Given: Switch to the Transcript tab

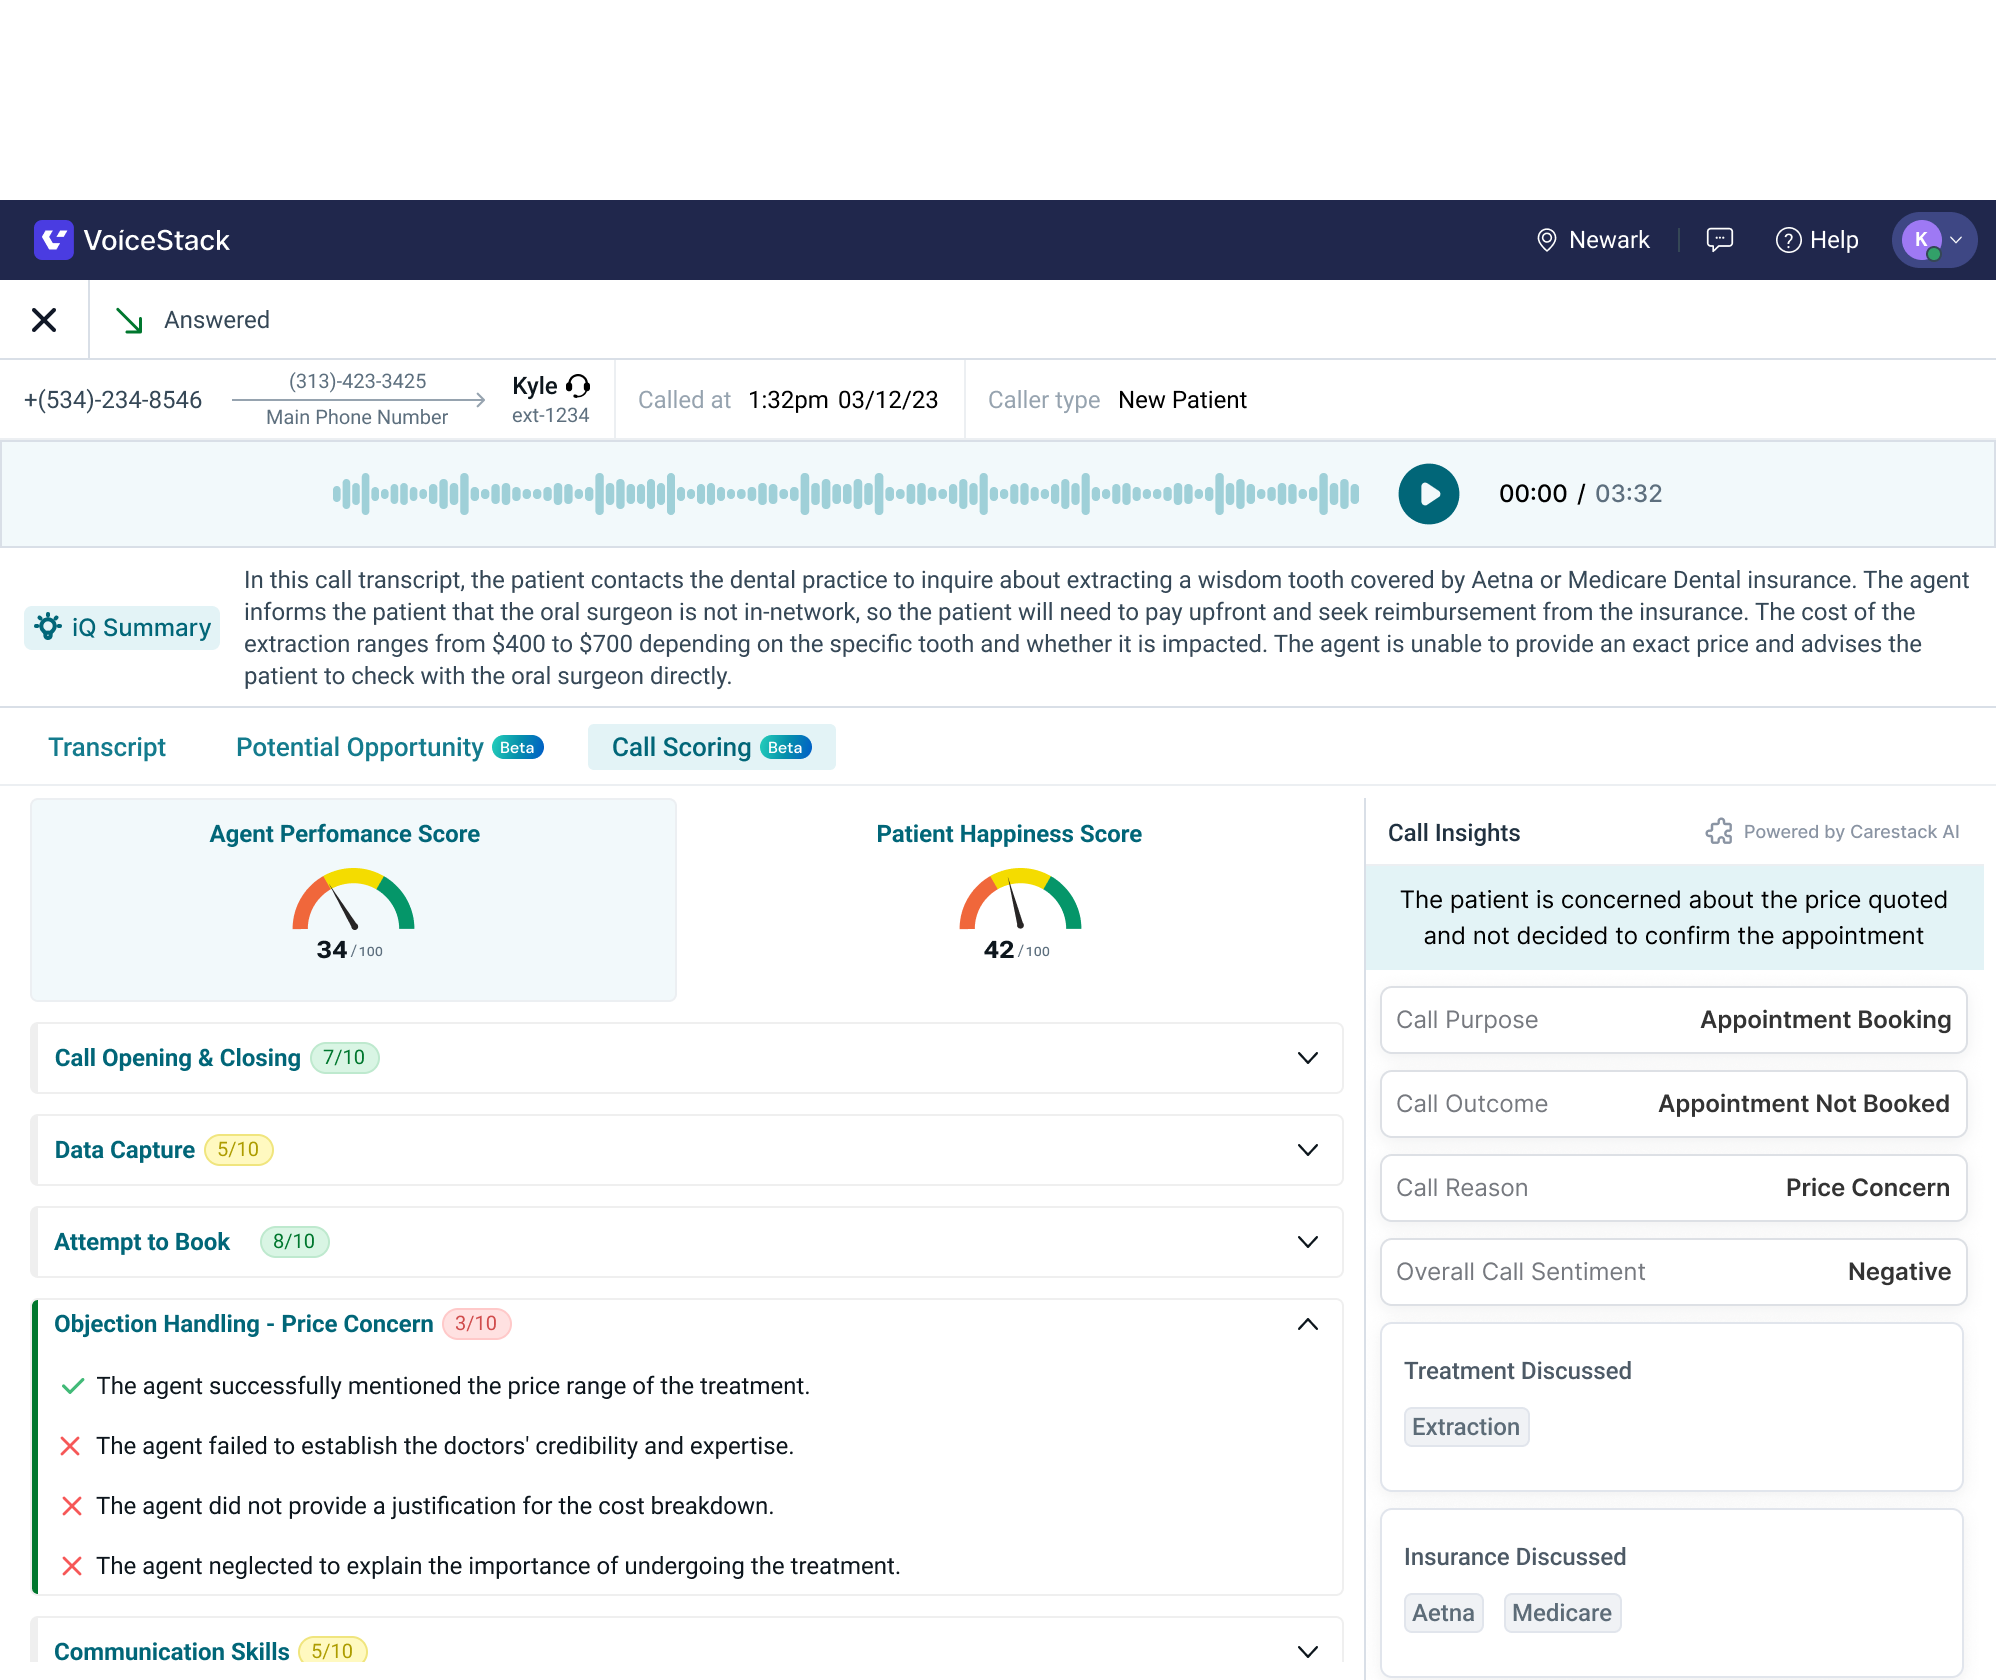Looking at the screenshot, I should pos(107,747).
